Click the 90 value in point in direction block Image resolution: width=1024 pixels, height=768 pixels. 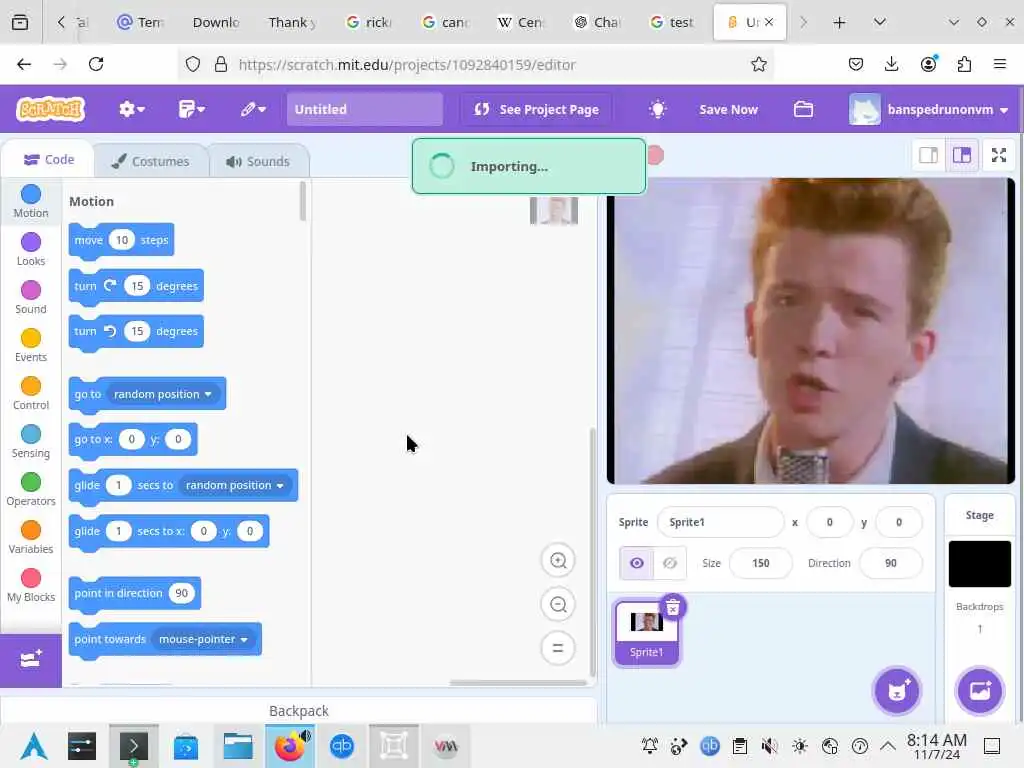[x=182, y=593]
